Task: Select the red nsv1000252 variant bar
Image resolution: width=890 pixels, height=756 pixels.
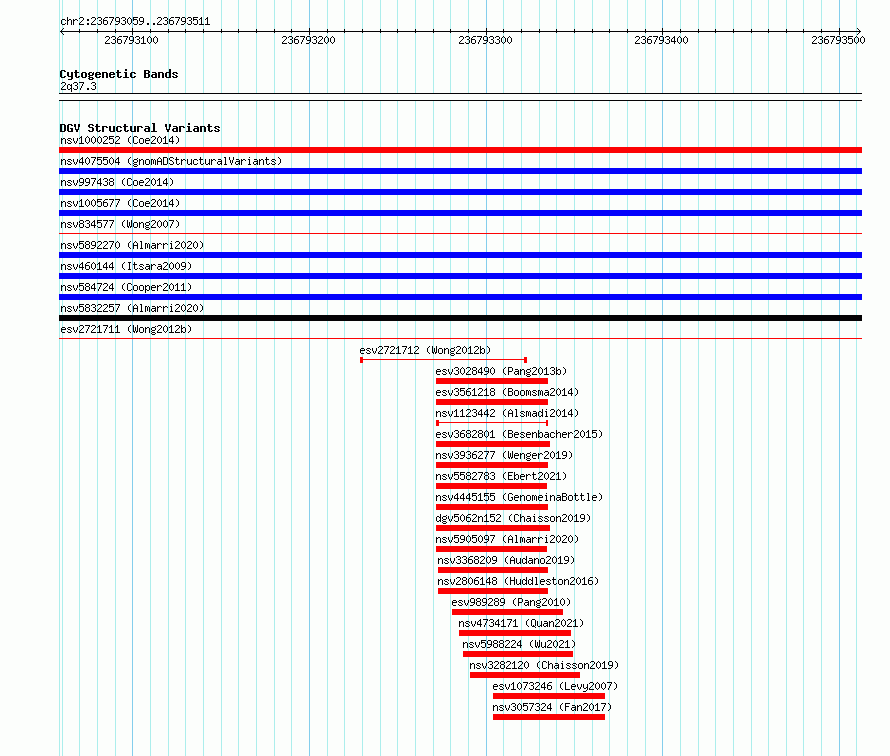Action: (460, 150)
